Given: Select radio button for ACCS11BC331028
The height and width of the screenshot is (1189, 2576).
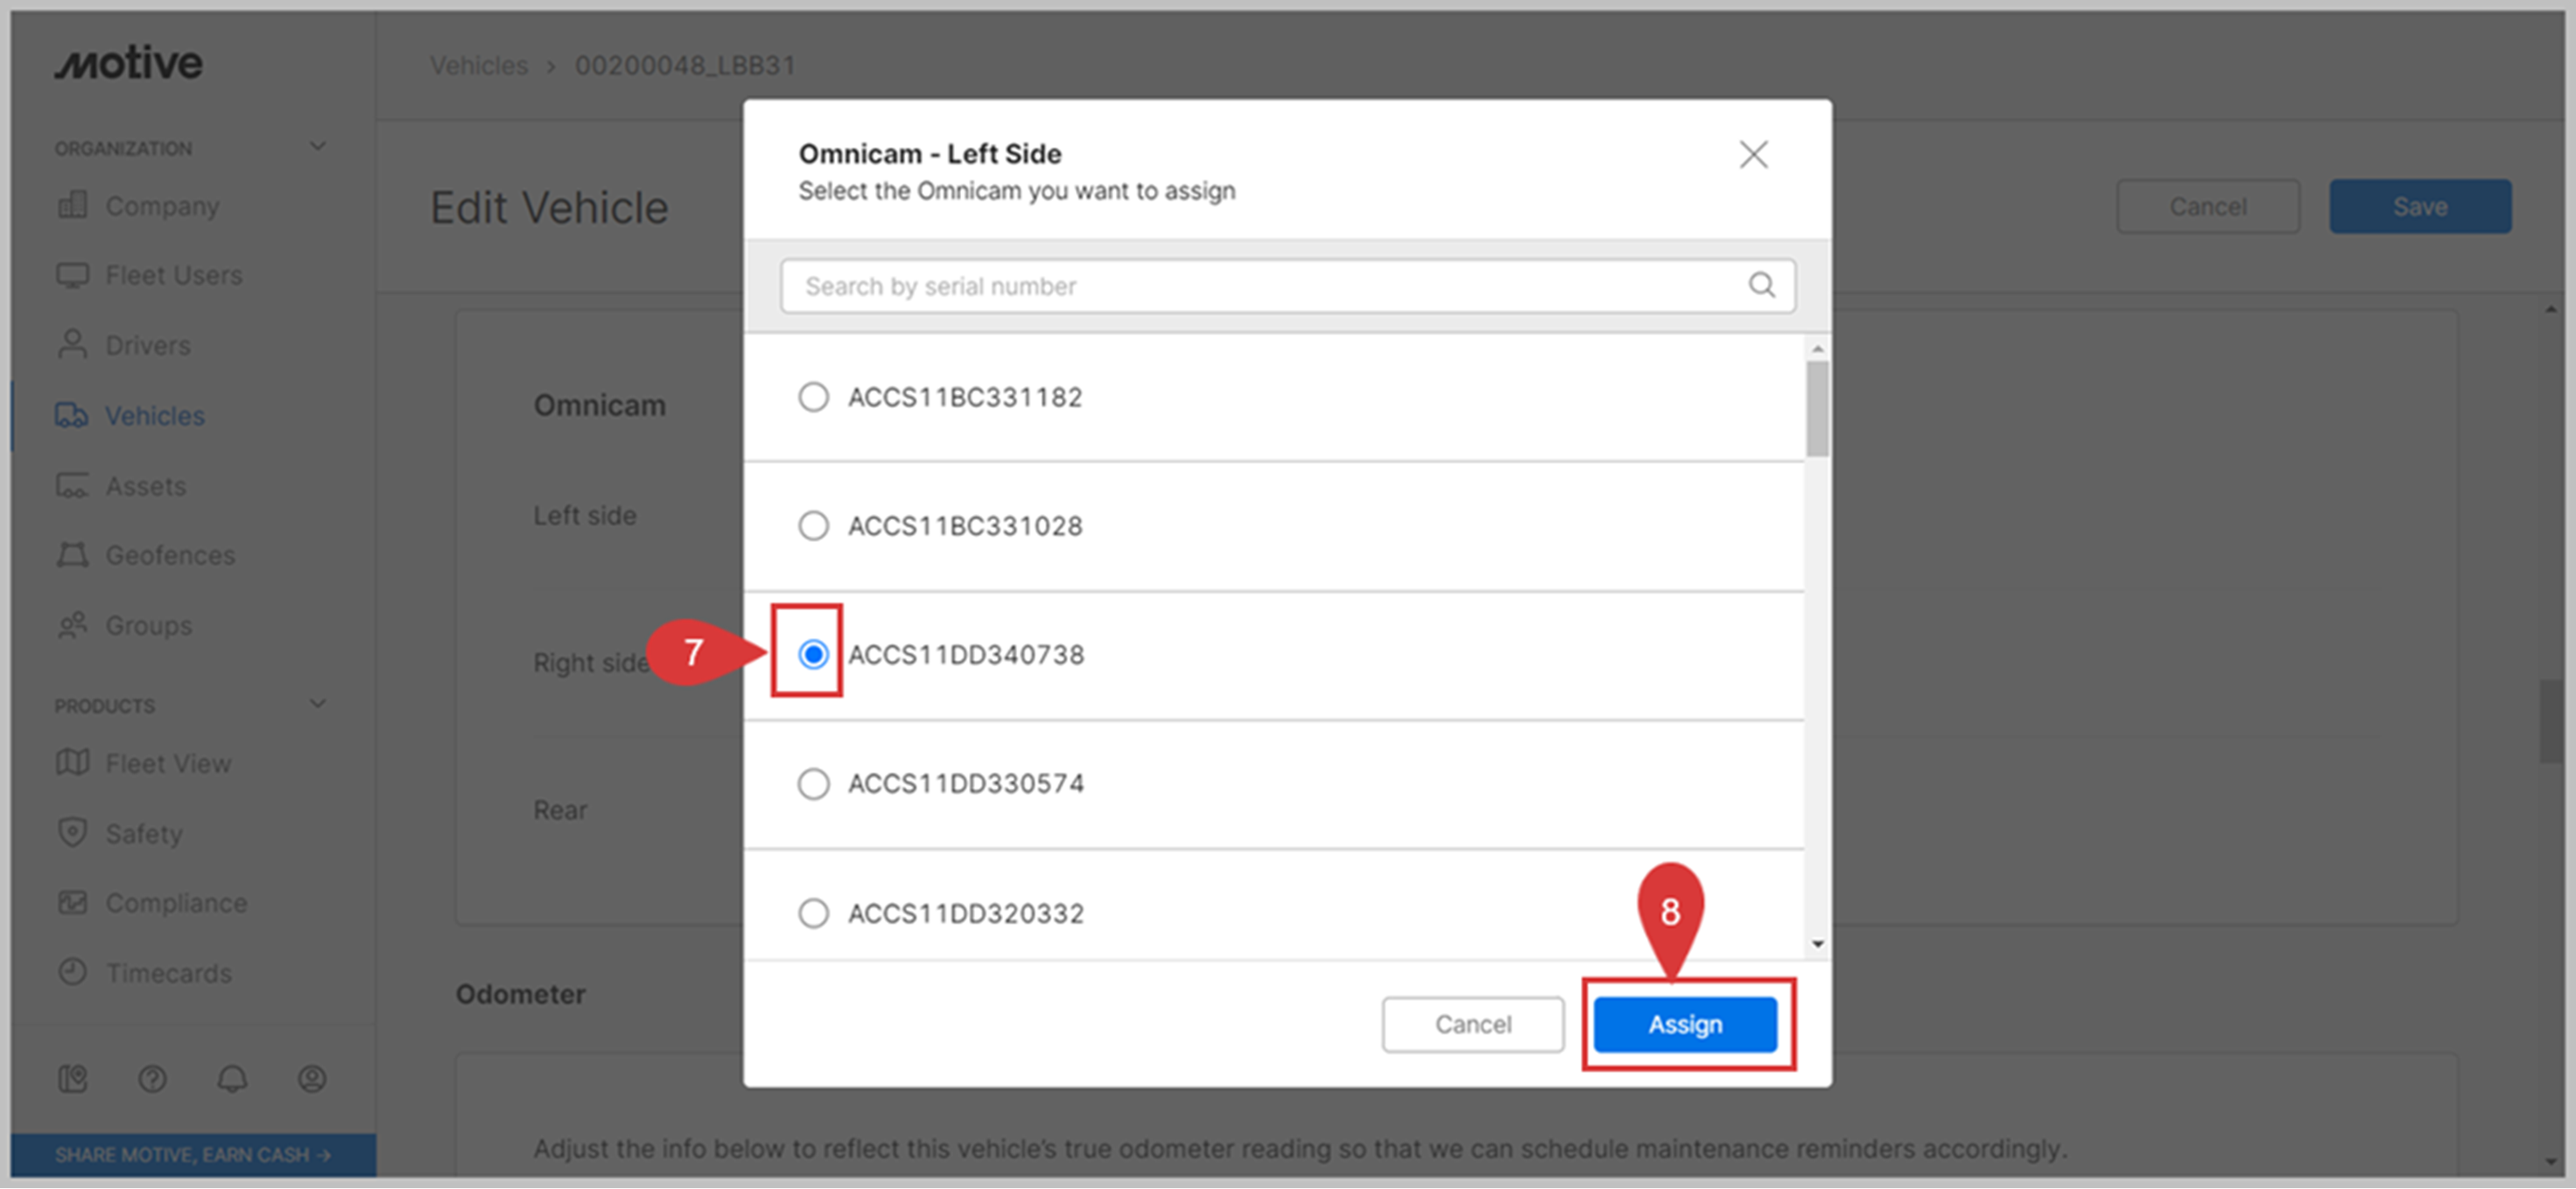Looking at the screenshot, I should coord(813,525).
